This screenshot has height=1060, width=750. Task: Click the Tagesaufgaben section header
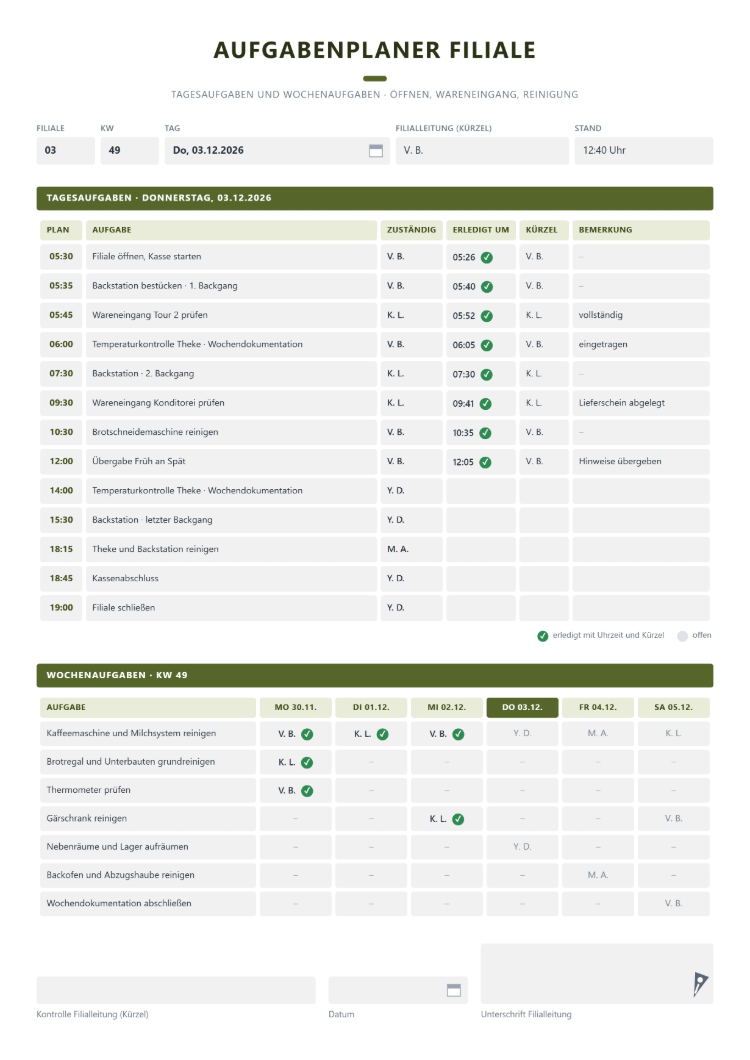(x=375, y=198)
